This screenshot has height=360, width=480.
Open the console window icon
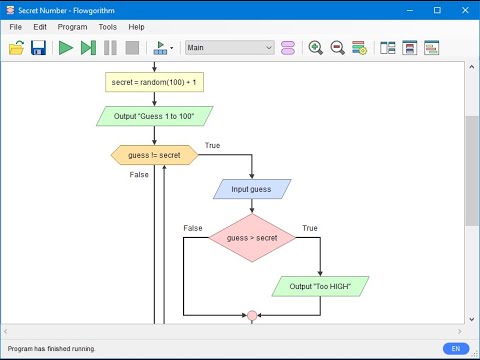[410, 48]
